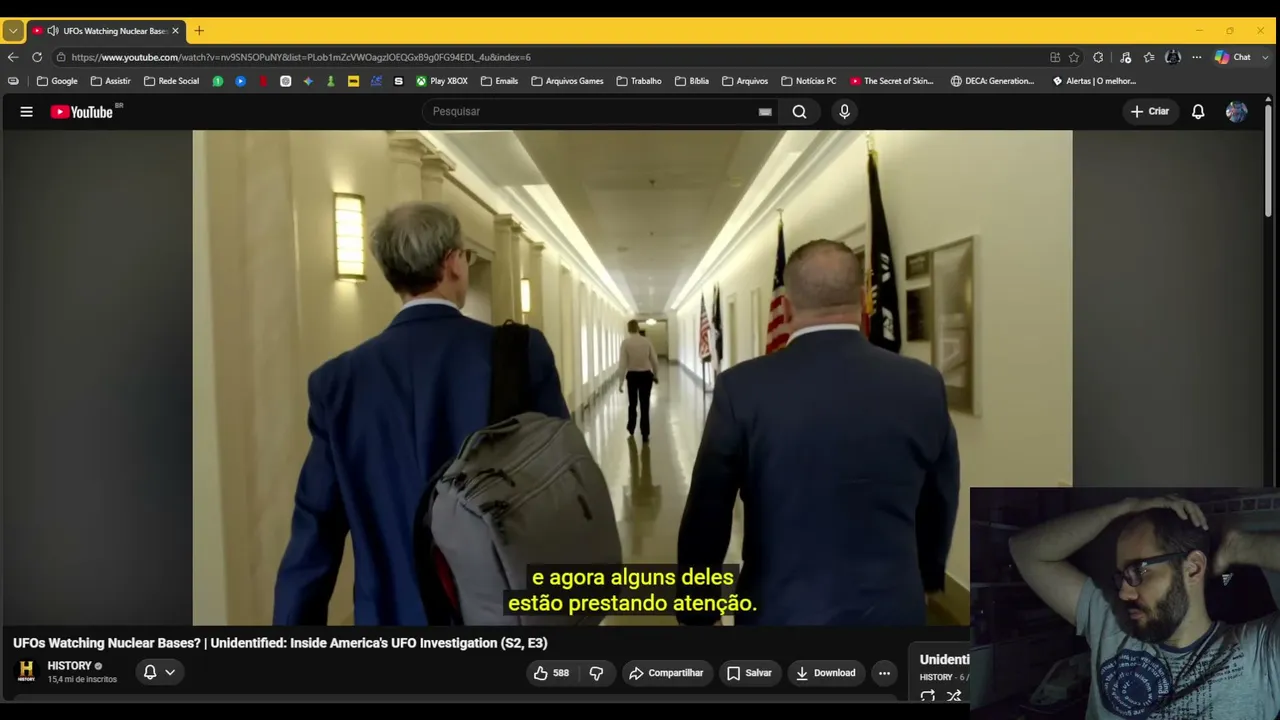This screenshot has width=1280, height=720.
Task: Open browser settings and more menu
Action: [x=1196, y=57]
